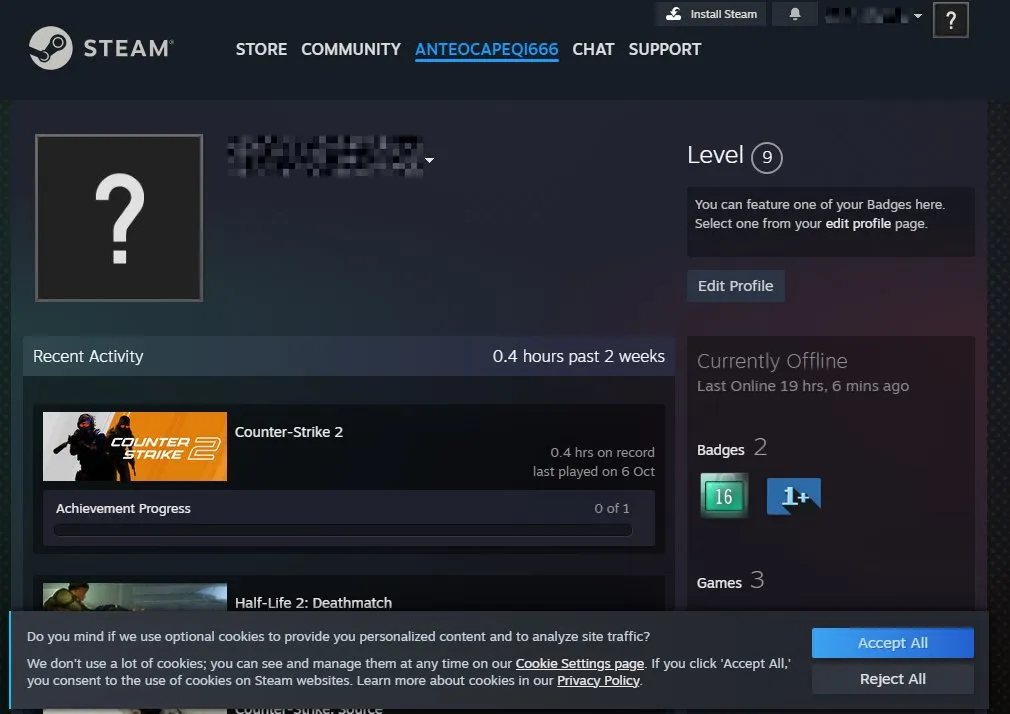Reject all cookies
Screen dimensions: 1010x714
click(x=893, y=679)
